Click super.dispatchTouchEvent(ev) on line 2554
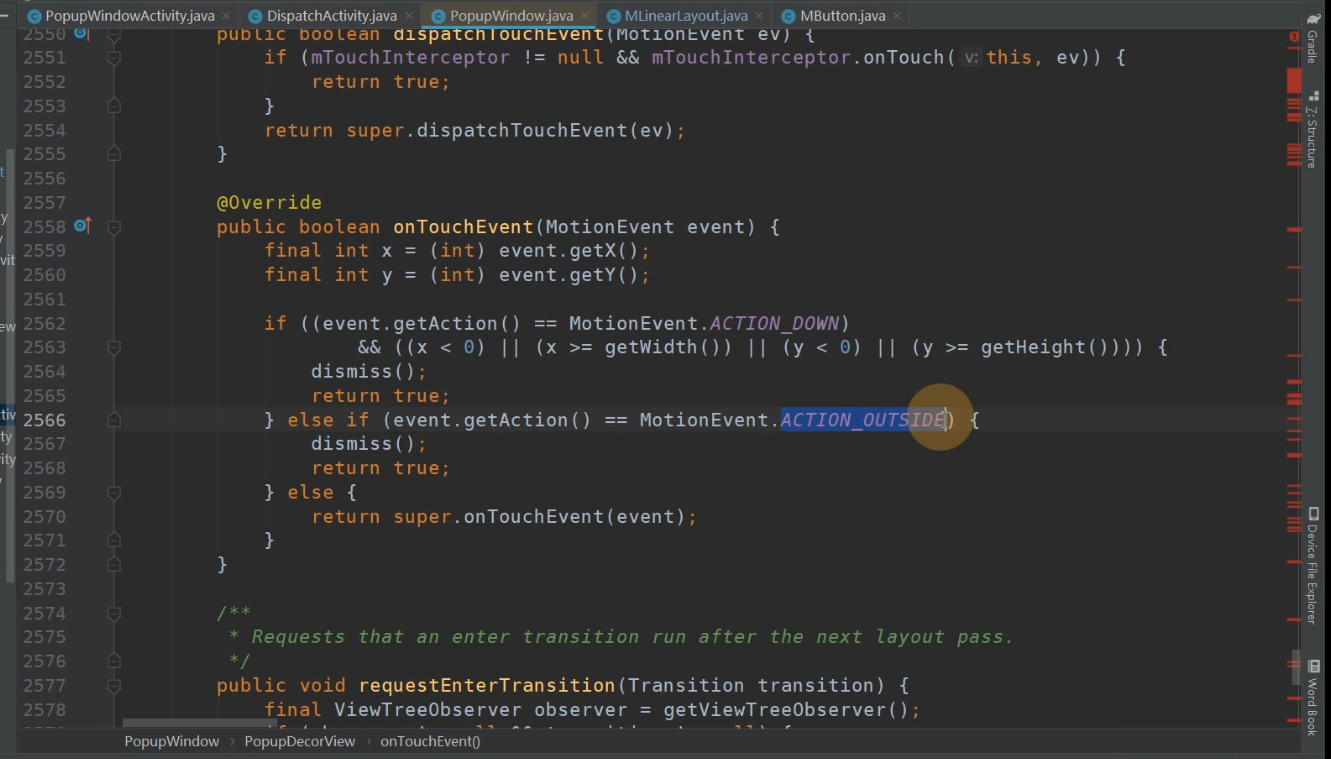This screenshot has width=1331, height=759. 510,130
